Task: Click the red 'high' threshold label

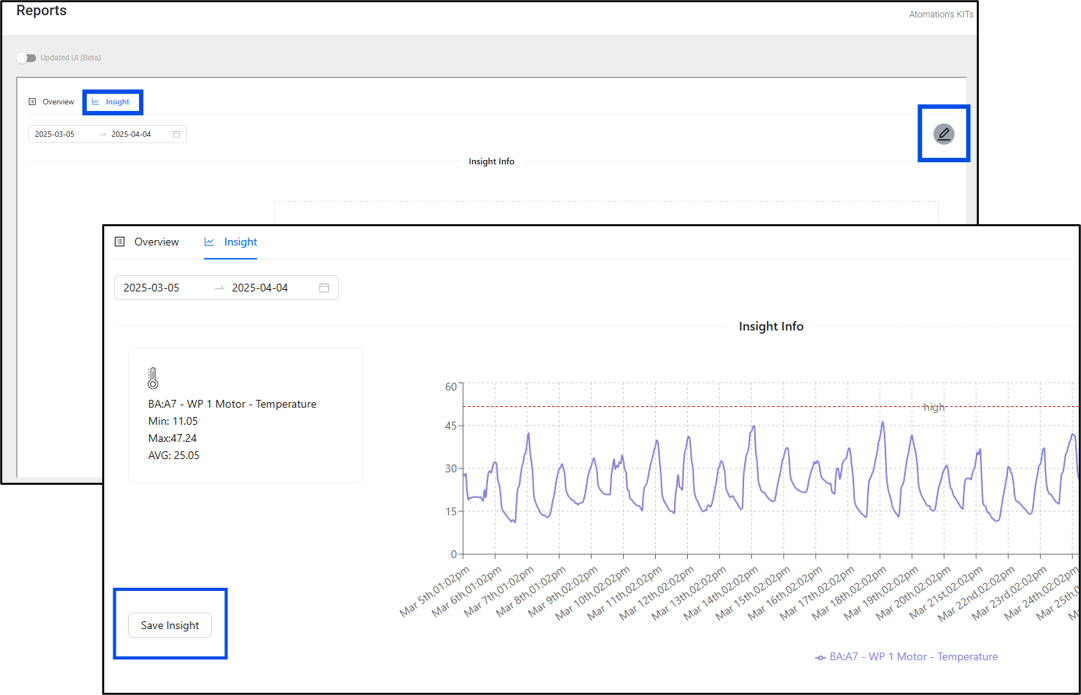Action: (934, 407)
